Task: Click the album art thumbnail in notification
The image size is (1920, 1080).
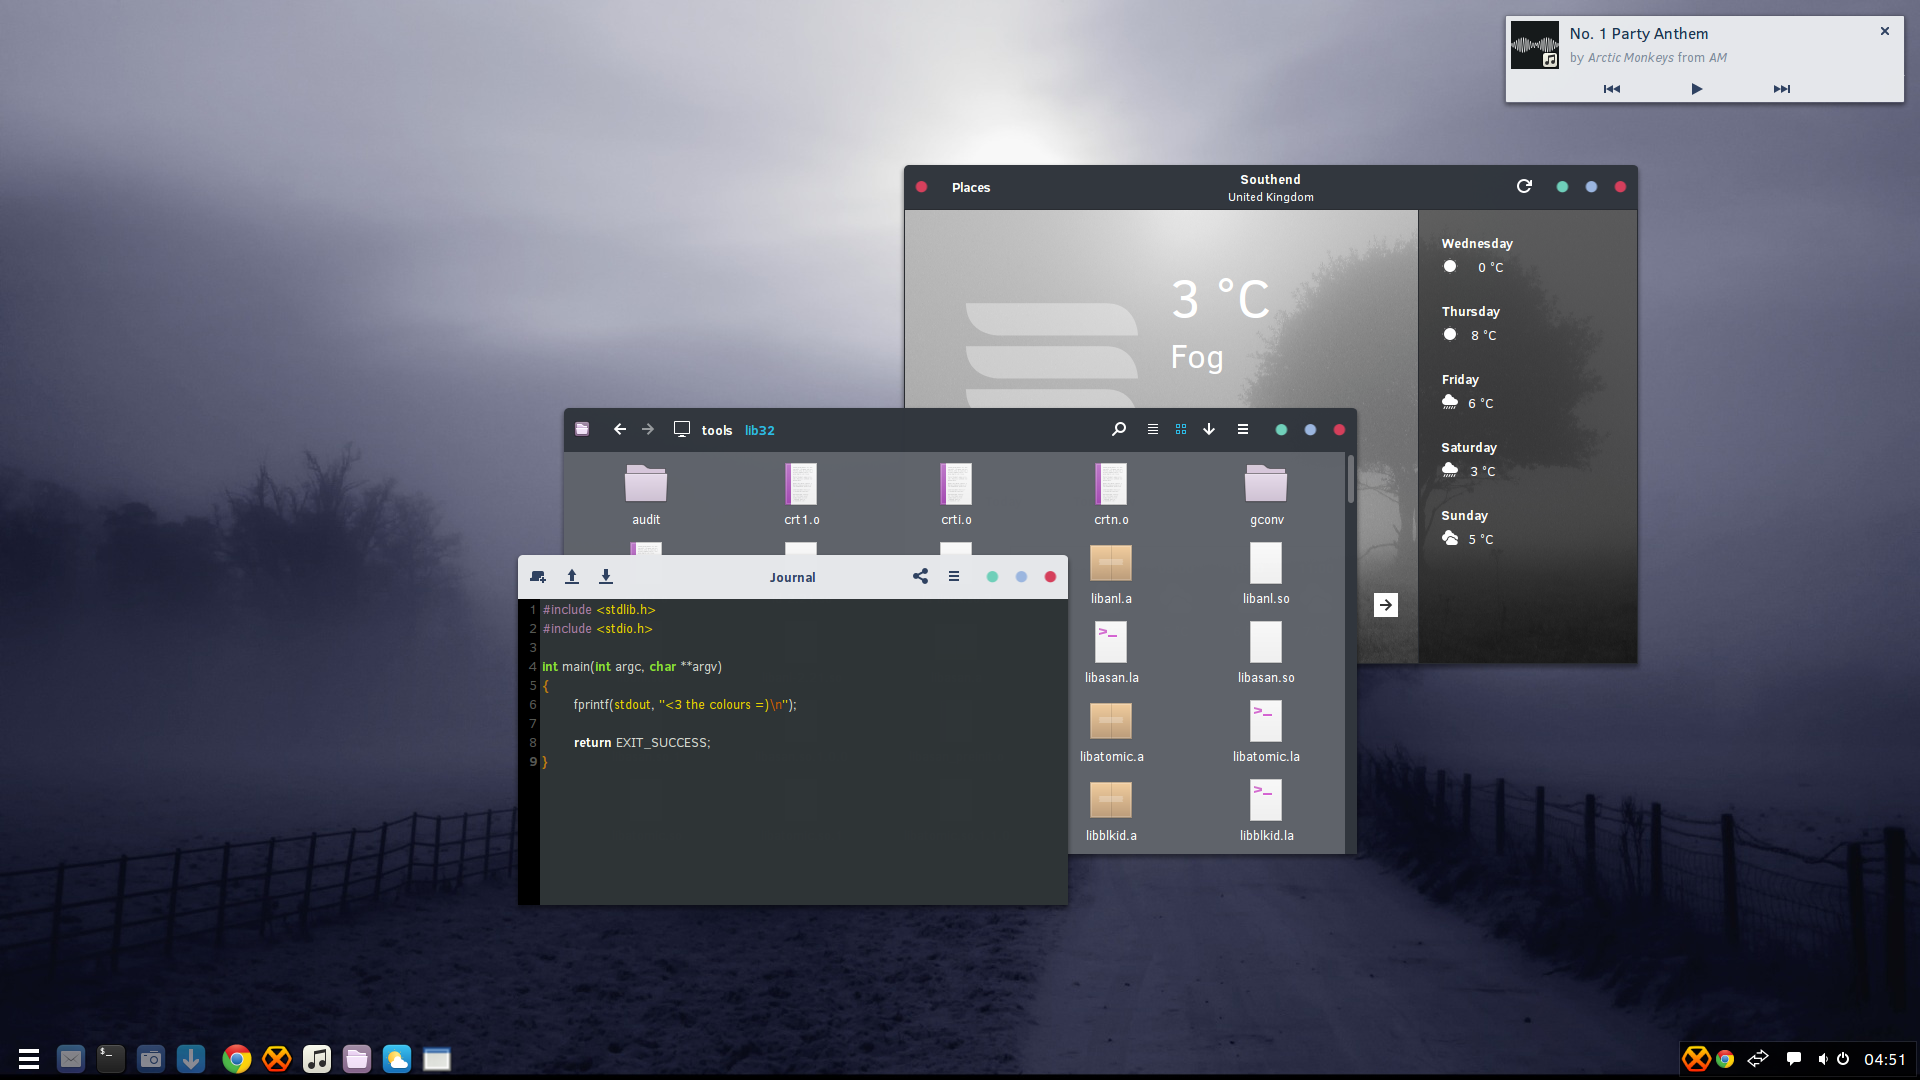Action: pyautogui.click(x=1535, y=45)
